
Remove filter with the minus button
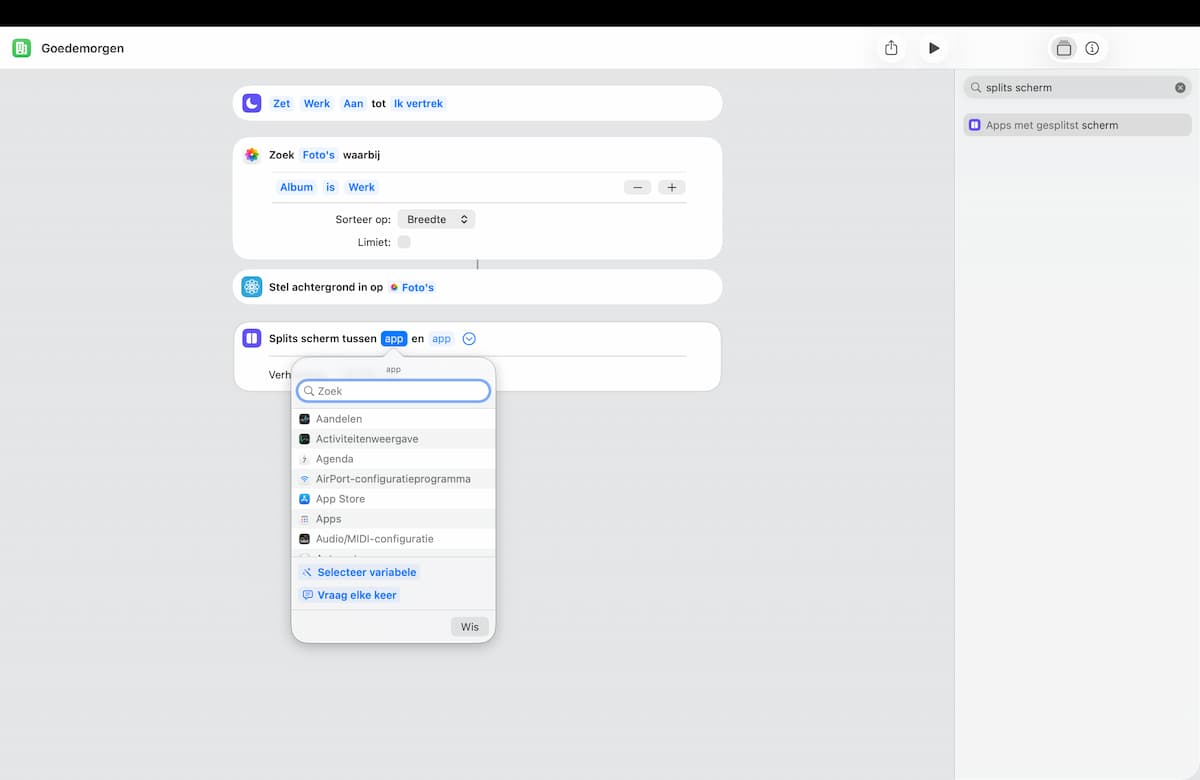(638, 187)
